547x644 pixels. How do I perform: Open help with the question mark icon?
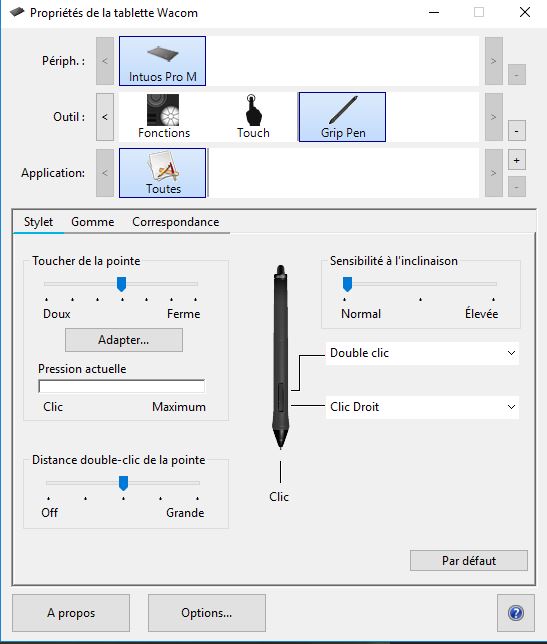[516, 613]
